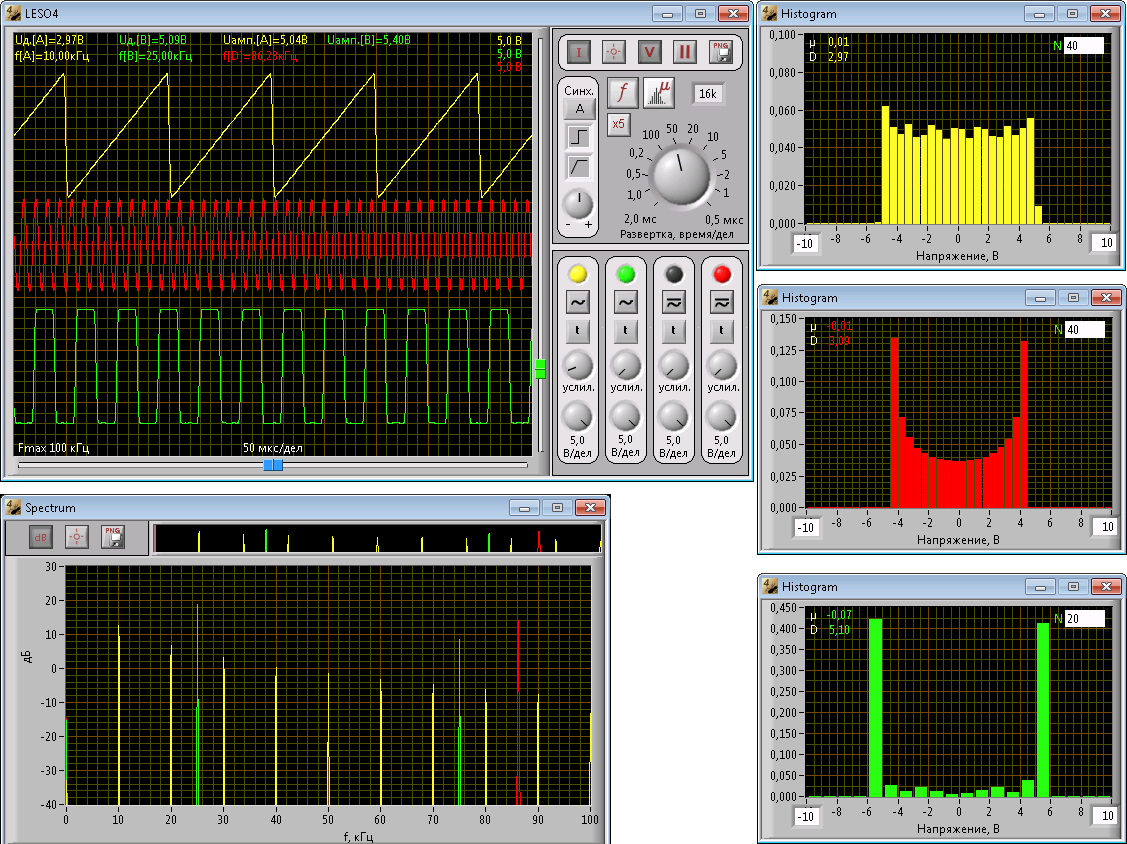1127x844 pixels.
Task: Click the green channel gain knob
Action: (x=626, y=366)
